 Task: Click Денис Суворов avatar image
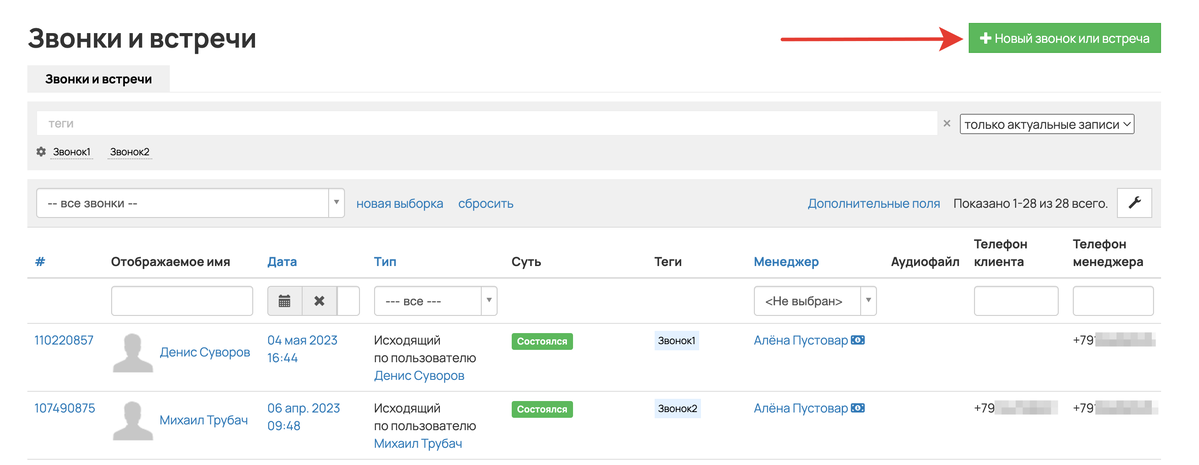(x=133, y=353)
